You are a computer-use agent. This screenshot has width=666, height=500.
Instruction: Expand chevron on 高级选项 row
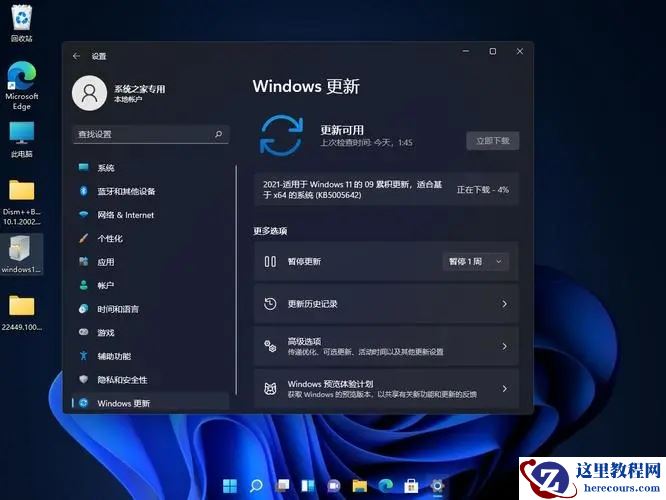pos(505,346)
